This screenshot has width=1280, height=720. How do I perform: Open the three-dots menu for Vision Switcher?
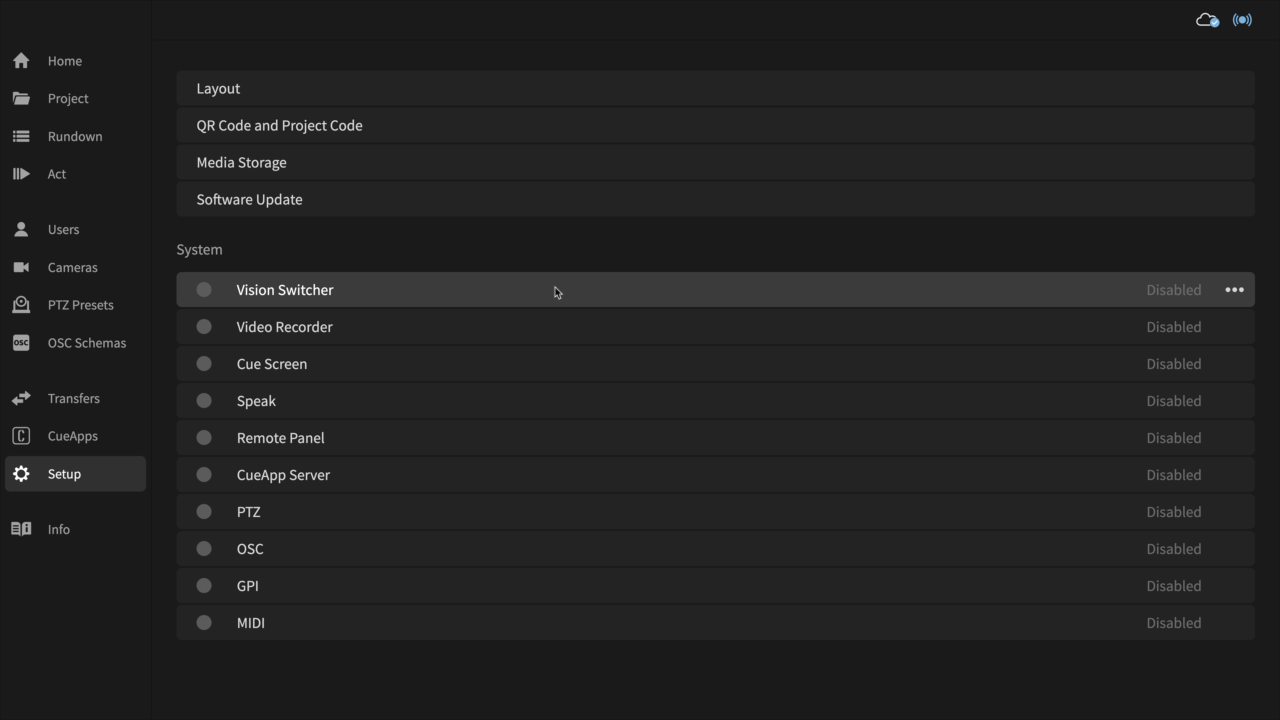[x=1235, y=290]
